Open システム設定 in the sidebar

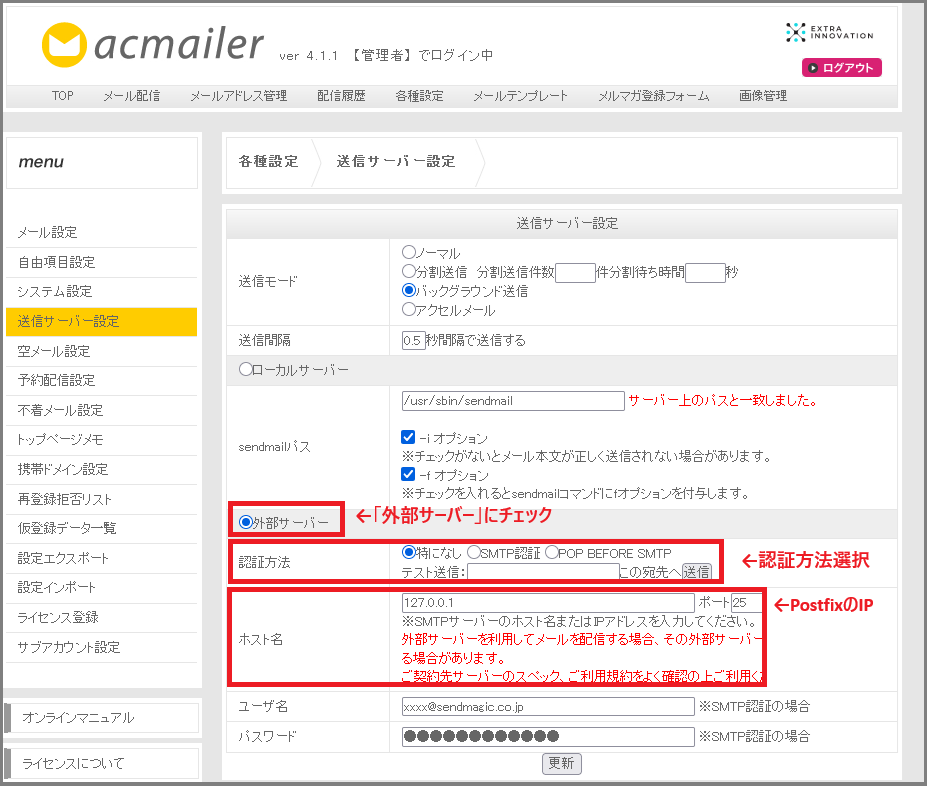coord(55,292)
